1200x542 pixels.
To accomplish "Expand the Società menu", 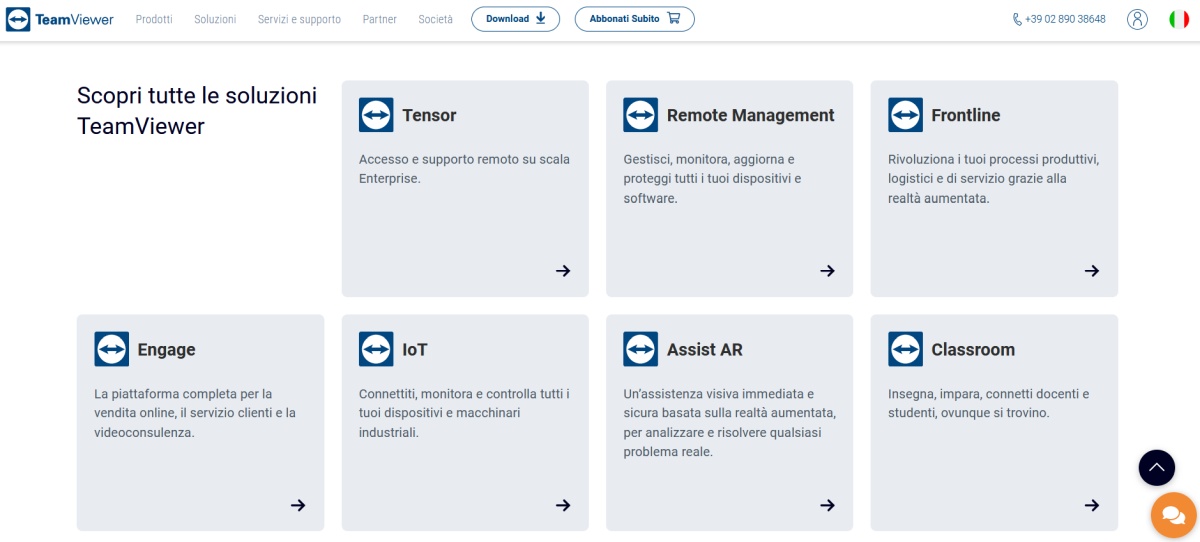I will tap(435, 19).
